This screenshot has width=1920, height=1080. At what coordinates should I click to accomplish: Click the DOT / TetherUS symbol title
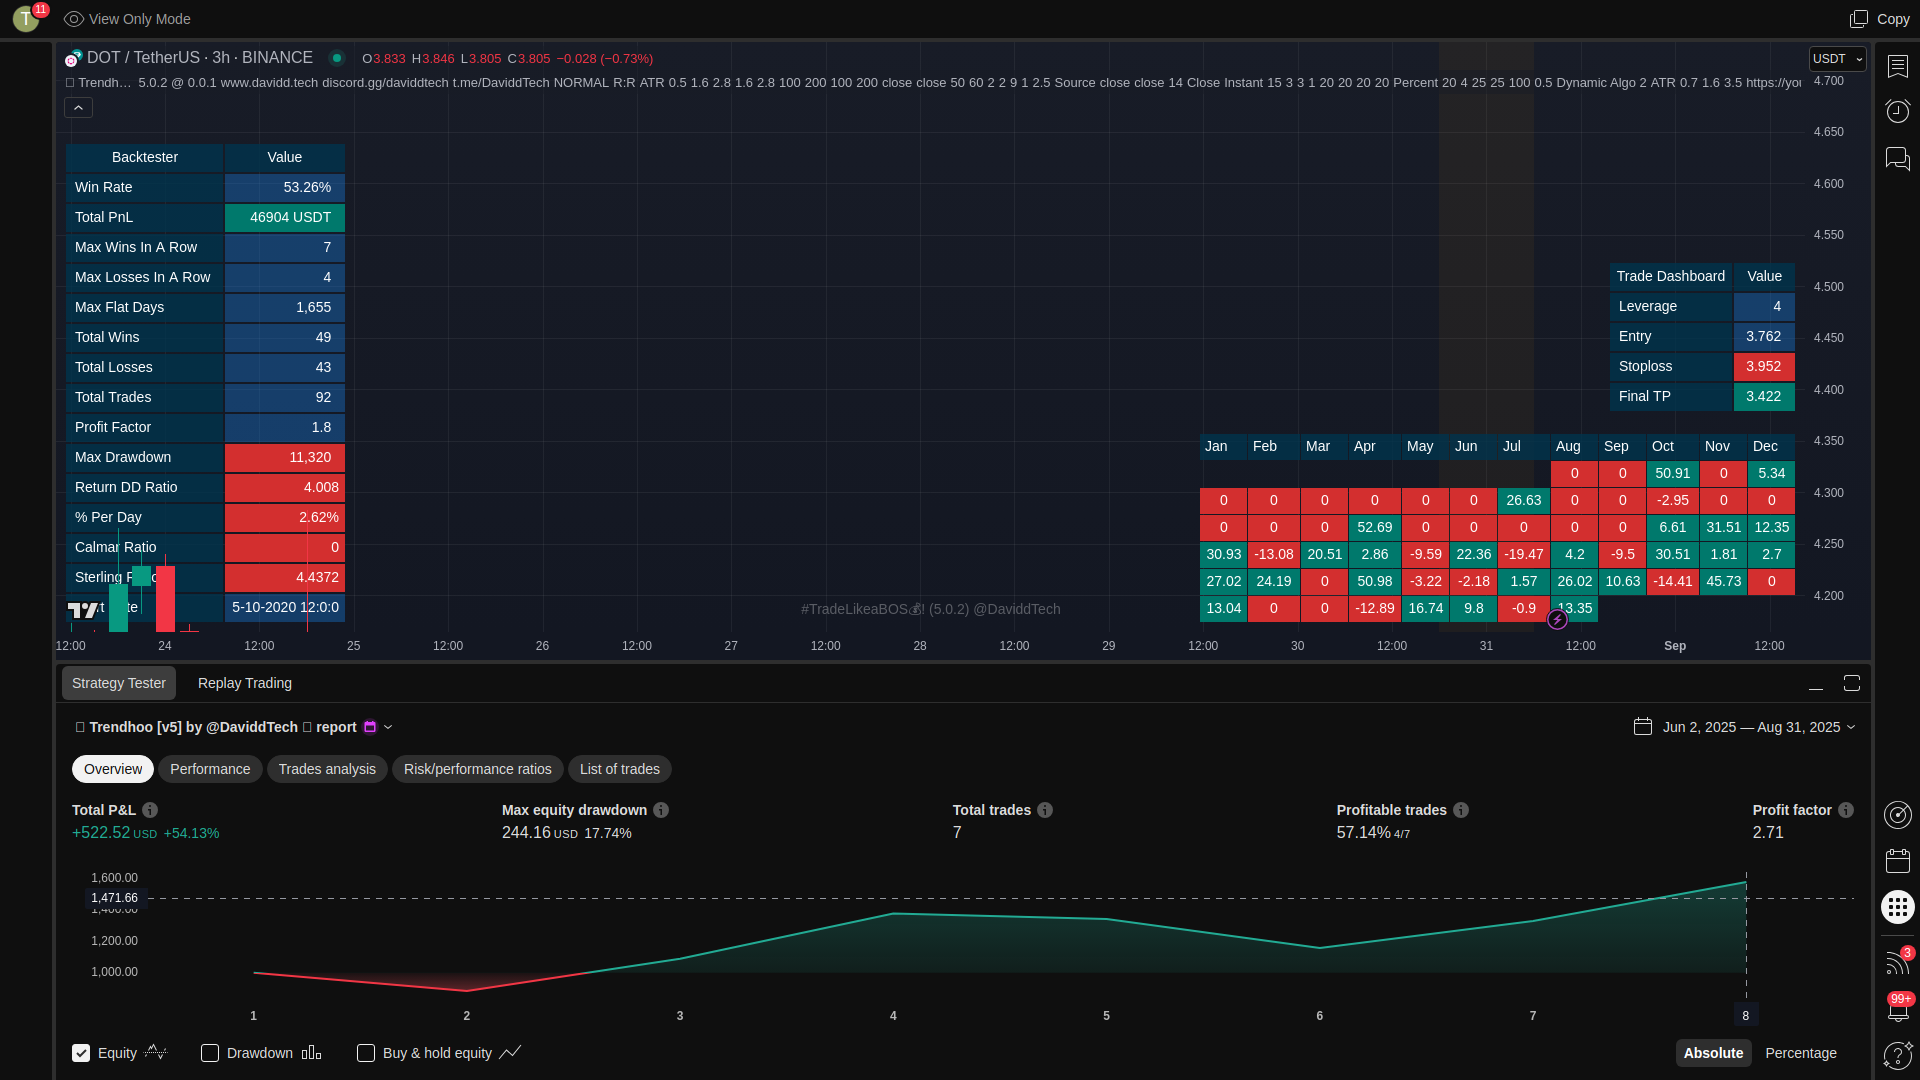(200, 58)
